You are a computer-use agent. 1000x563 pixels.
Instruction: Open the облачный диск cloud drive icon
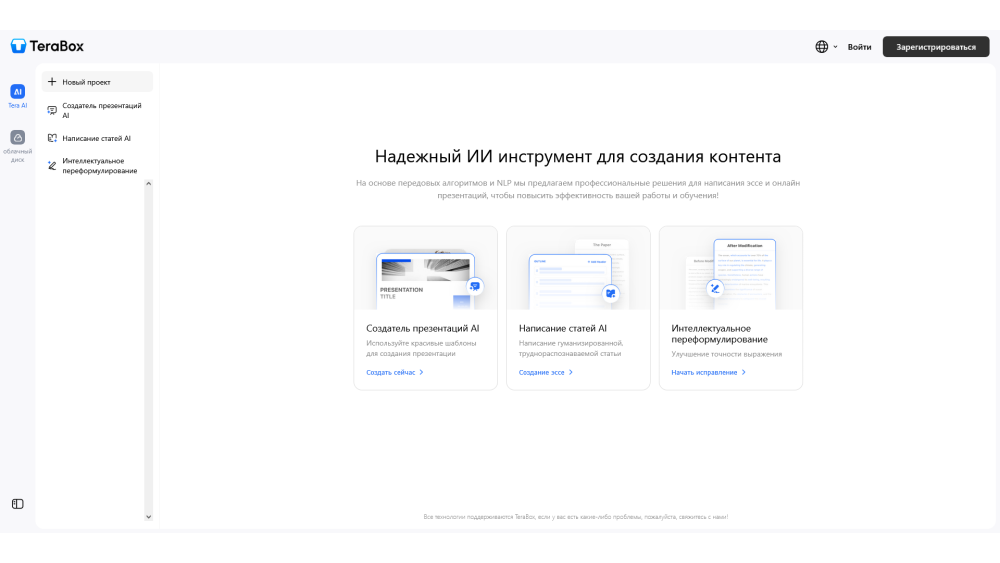pos(17,138)
